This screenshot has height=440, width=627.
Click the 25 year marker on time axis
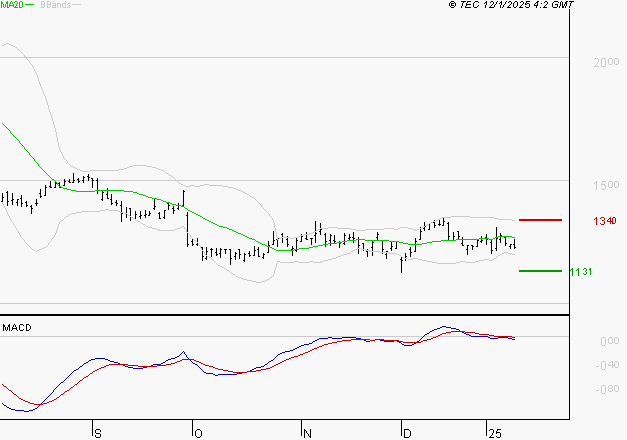click(x=495, y=434)
